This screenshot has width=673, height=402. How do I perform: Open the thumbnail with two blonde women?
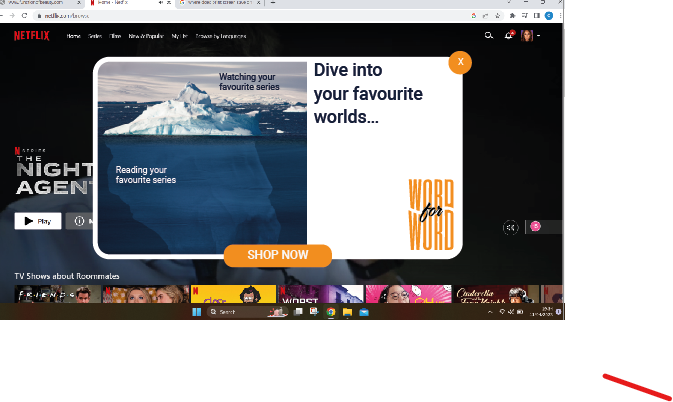pyautogui.click(x=146, y=294)
